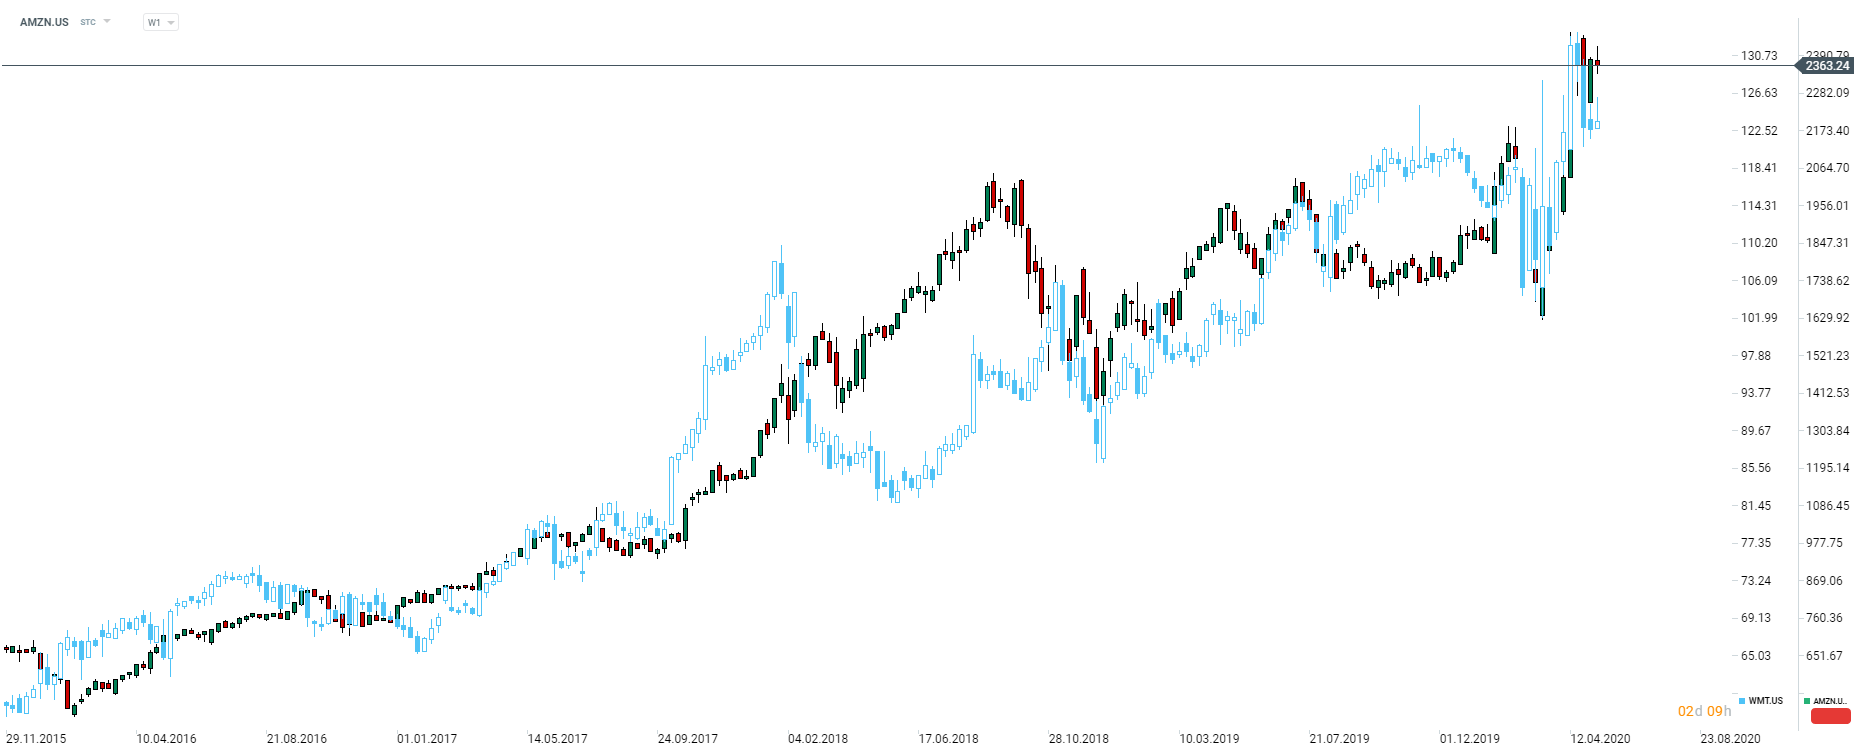
Task: Click the 02d 09h candle countdown timer
Action: [1704, 711]
